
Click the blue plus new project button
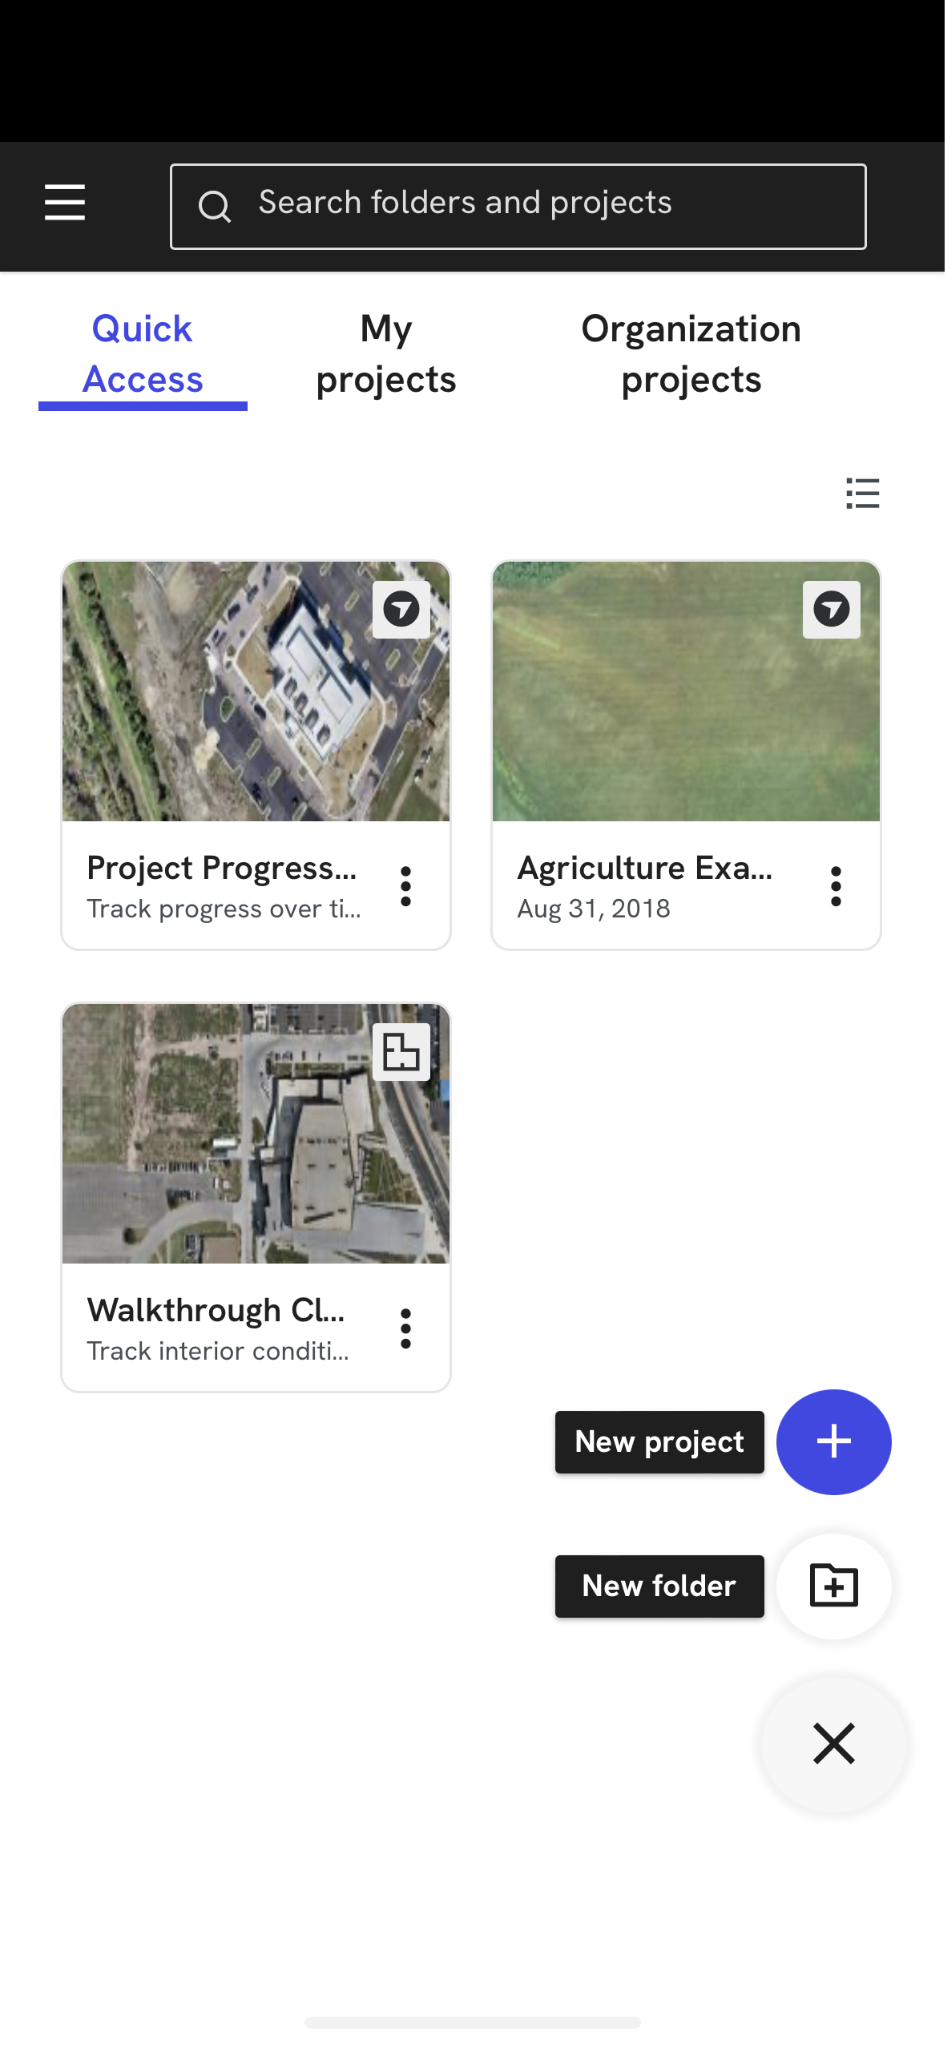pos(833,1442)
